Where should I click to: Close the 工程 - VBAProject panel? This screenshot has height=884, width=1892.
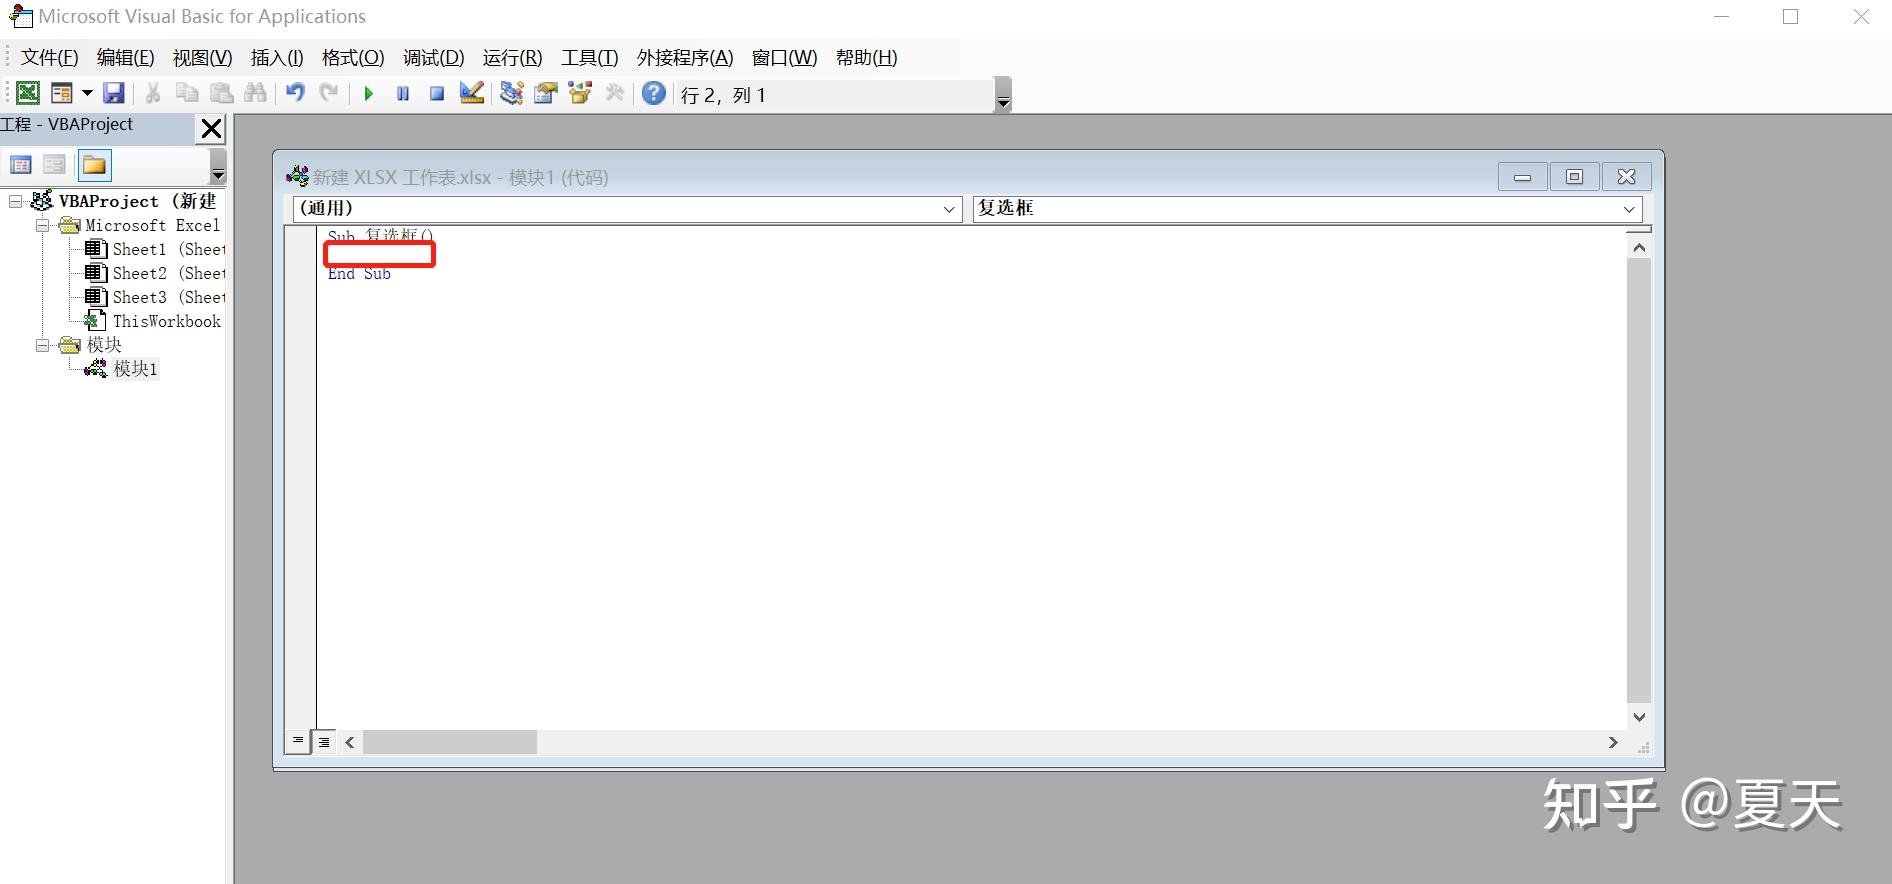click(211, 128)
